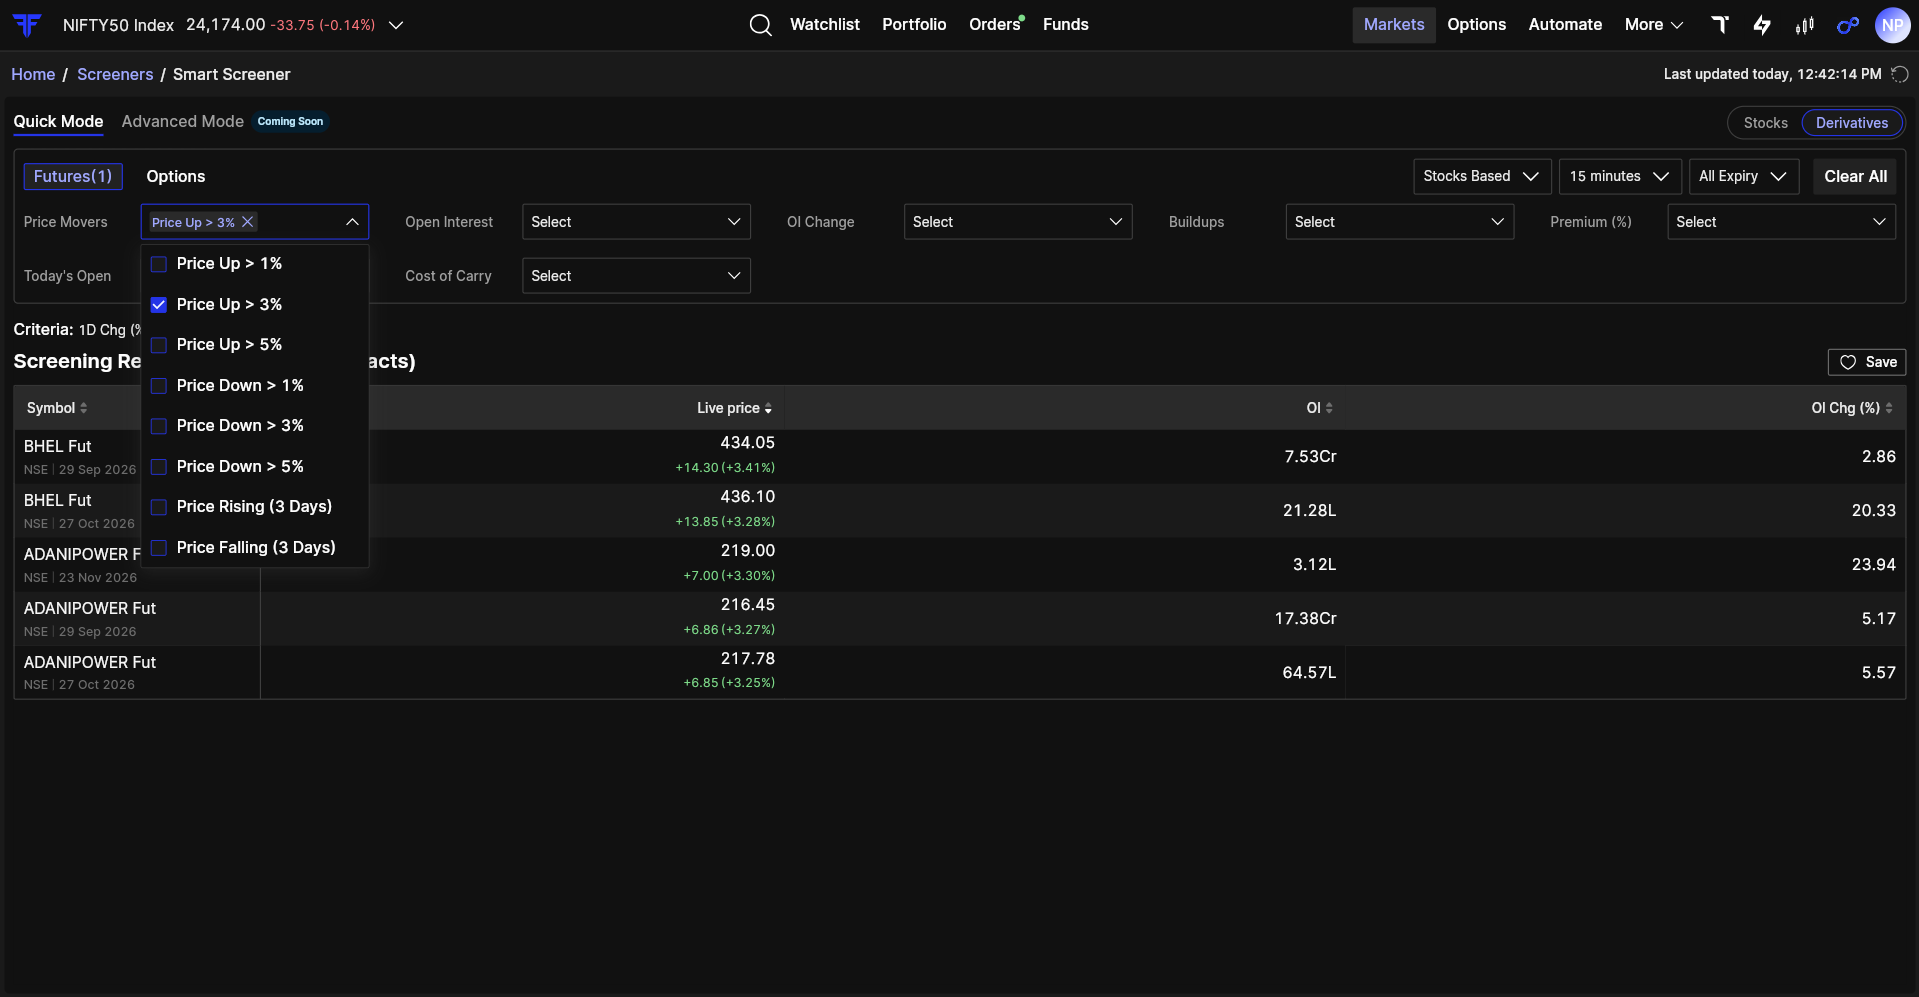Expand the All Expiry dropdown
The height and width of the screenshot is (997, 1919).
click(x=1743, y=176)
